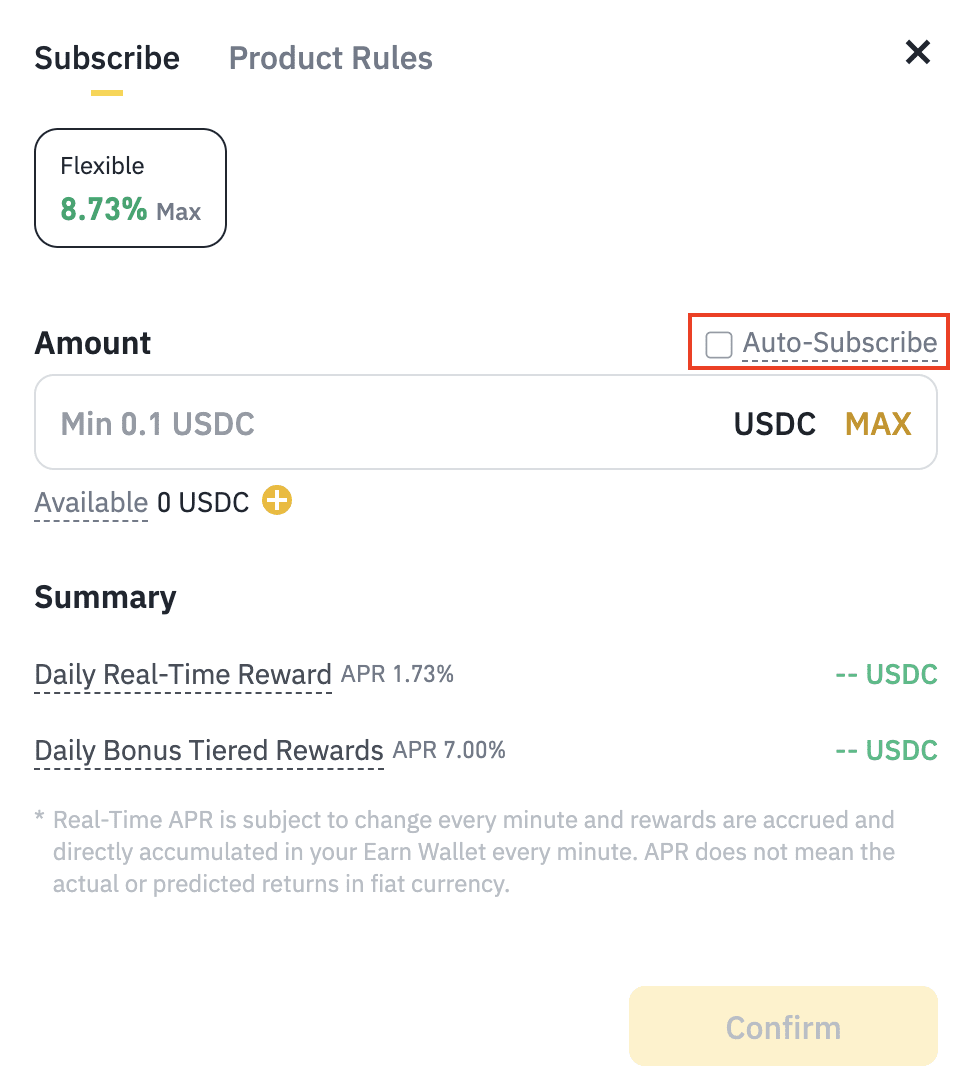Screen dimensions: 980x1080
Task: Click the yellow plus icon beside Available balance
Action: [277, 500]
